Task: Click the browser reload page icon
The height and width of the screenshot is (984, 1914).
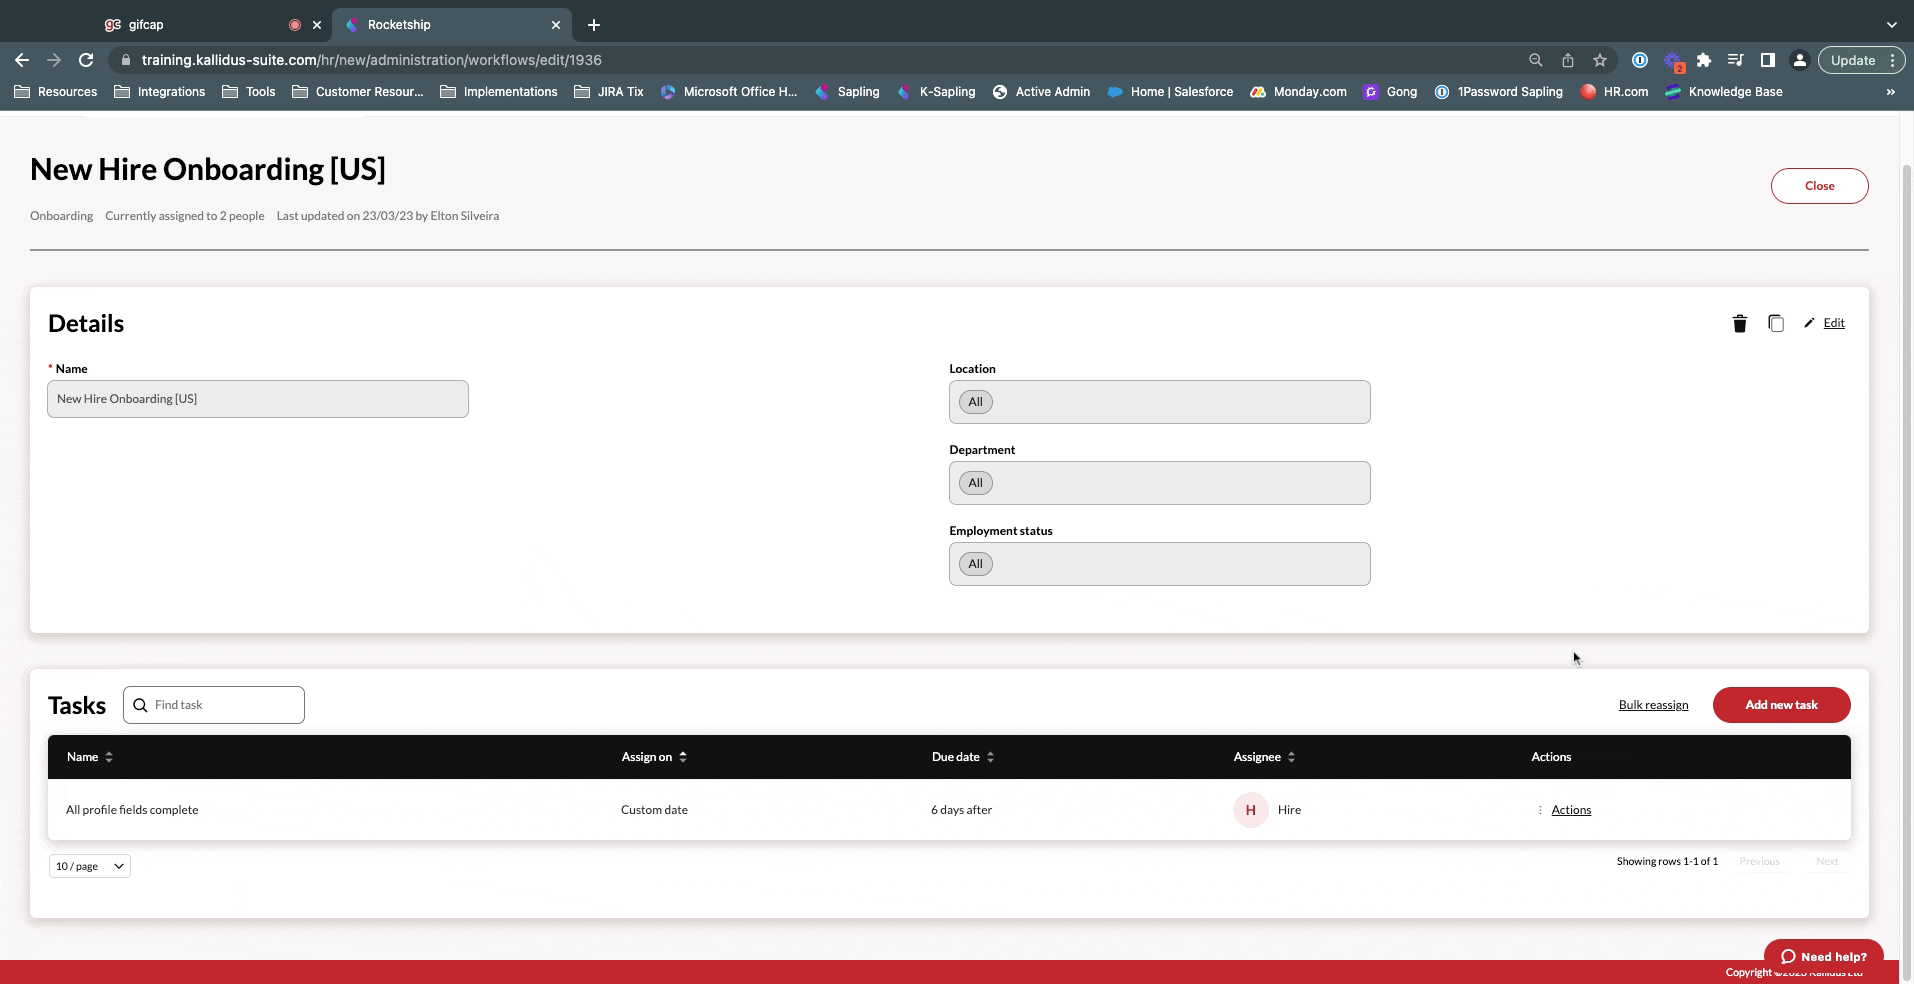Action: pos(86,60)
